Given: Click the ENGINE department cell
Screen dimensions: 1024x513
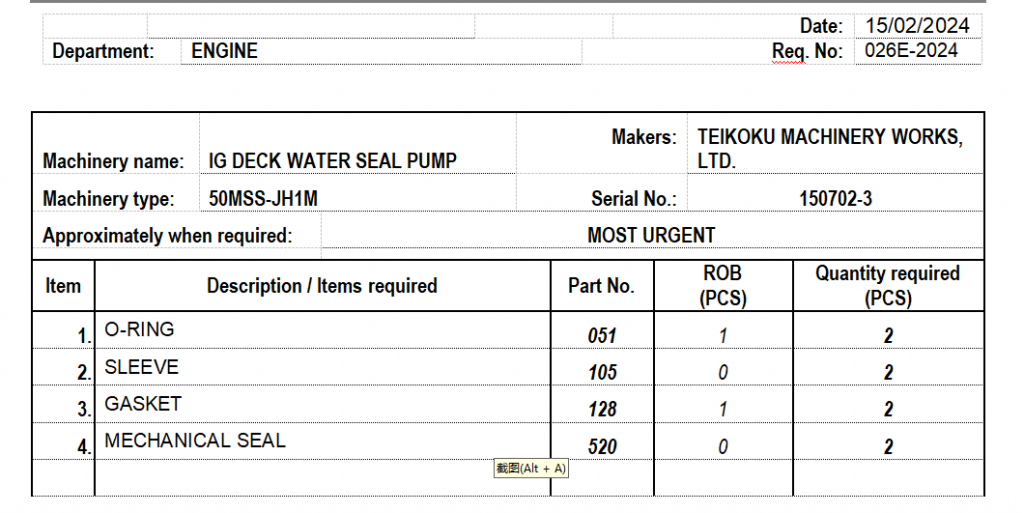Looking at the screenshot, I should tap(225, 51).
